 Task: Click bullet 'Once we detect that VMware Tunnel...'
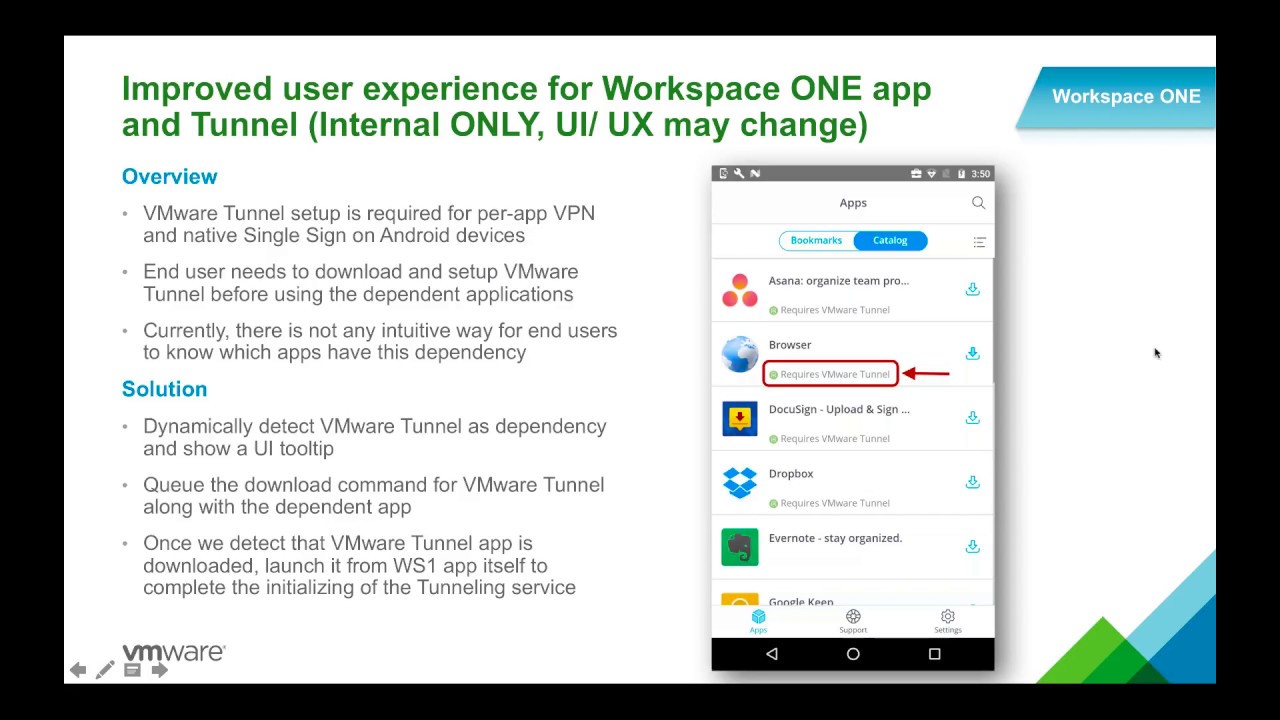[x=359, y=565]
